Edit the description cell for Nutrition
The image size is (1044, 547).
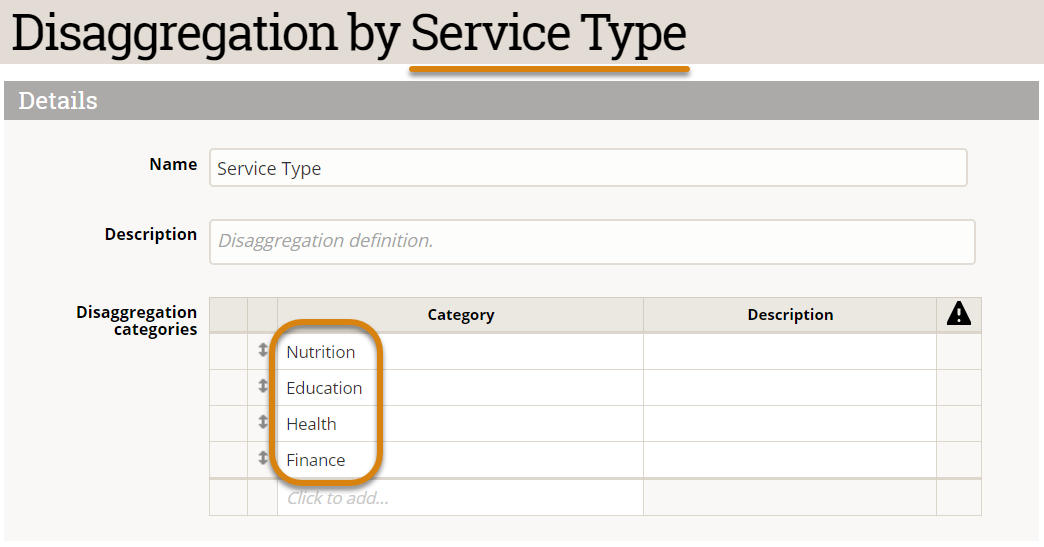(790, 352)
